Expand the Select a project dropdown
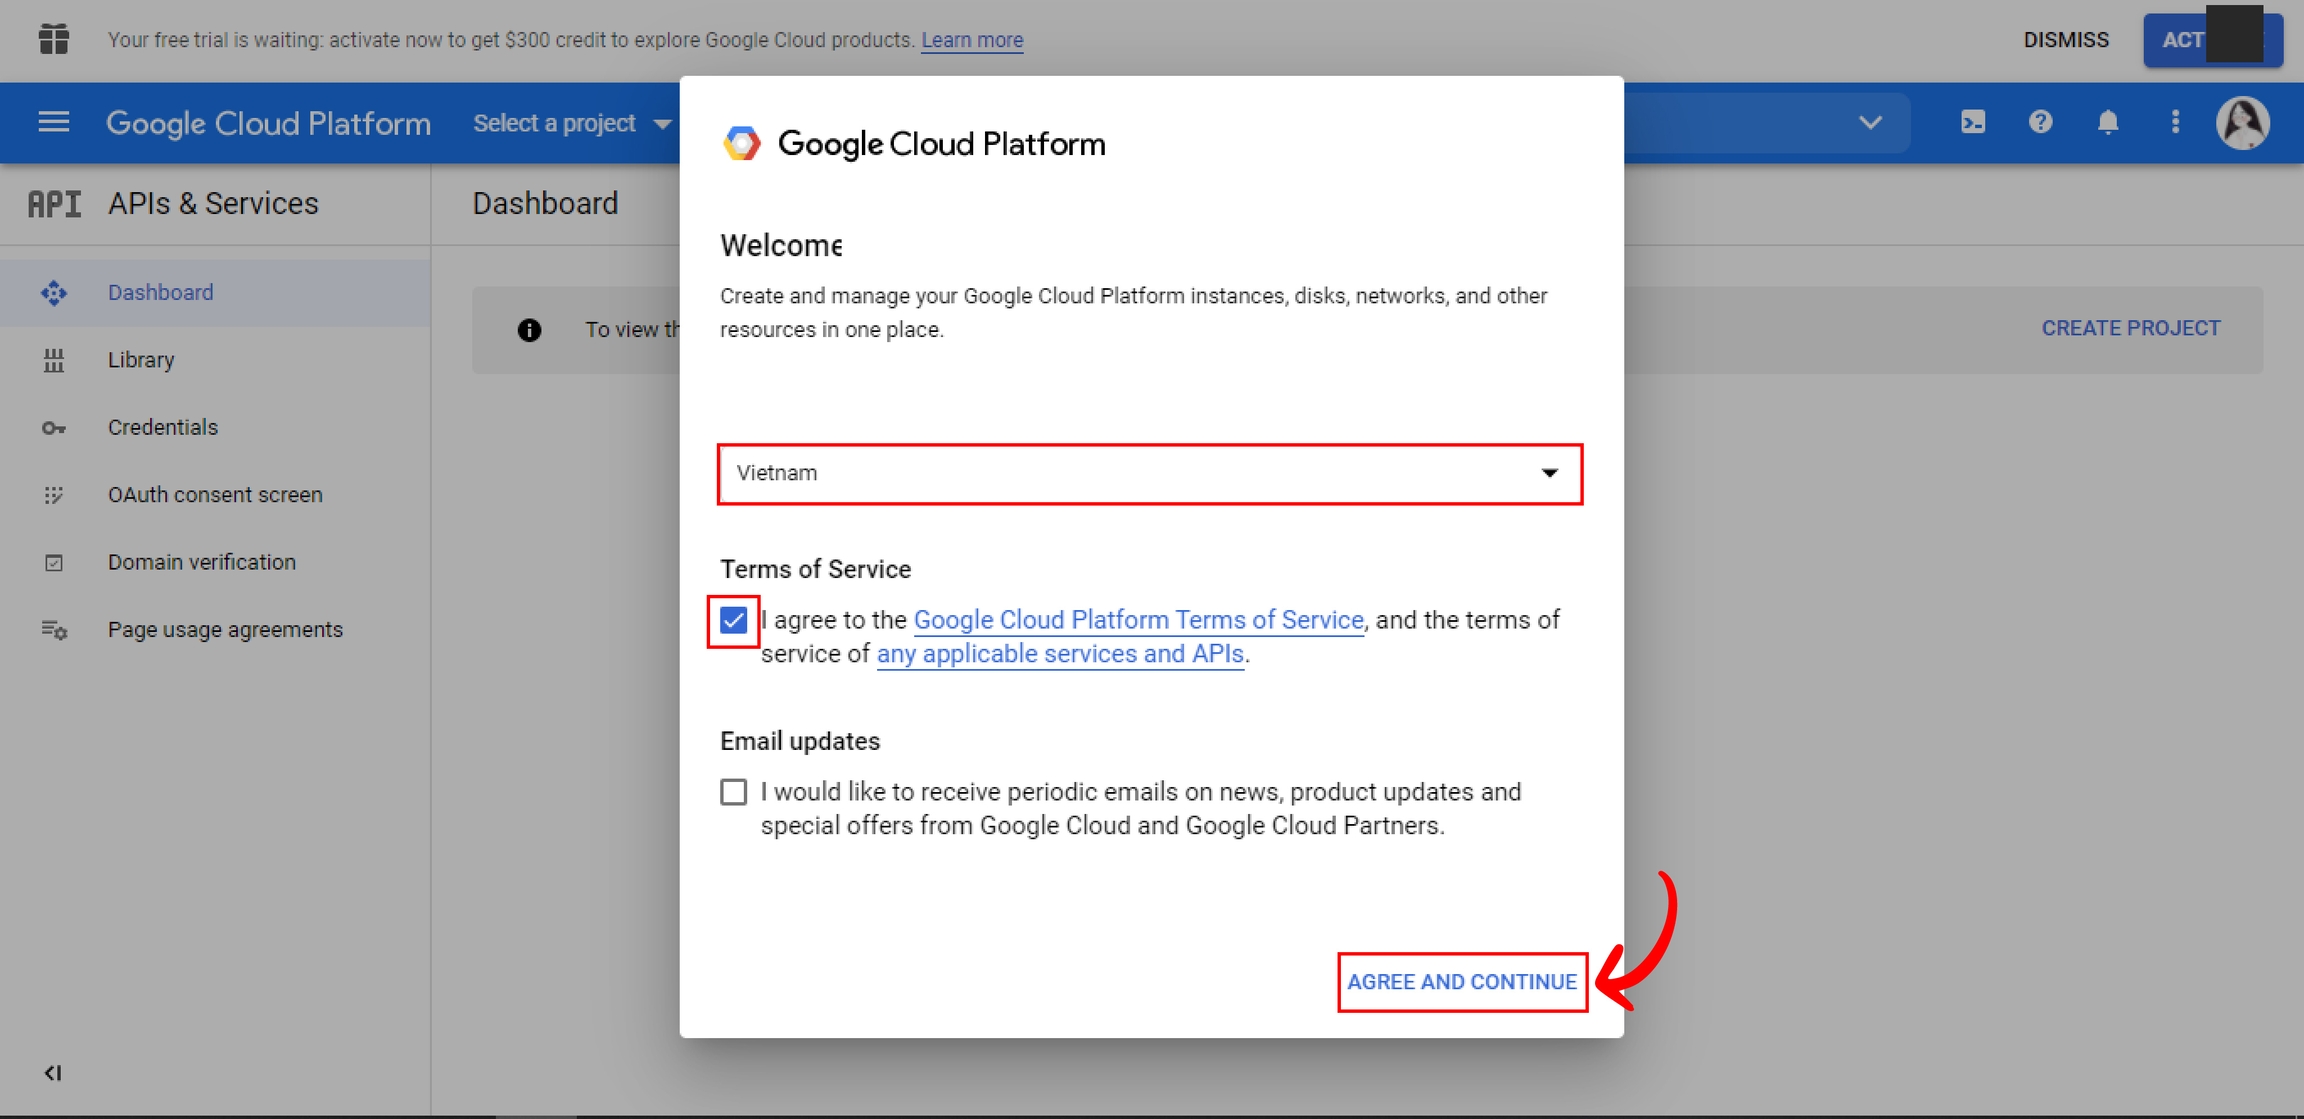 [x=570, y=123]
